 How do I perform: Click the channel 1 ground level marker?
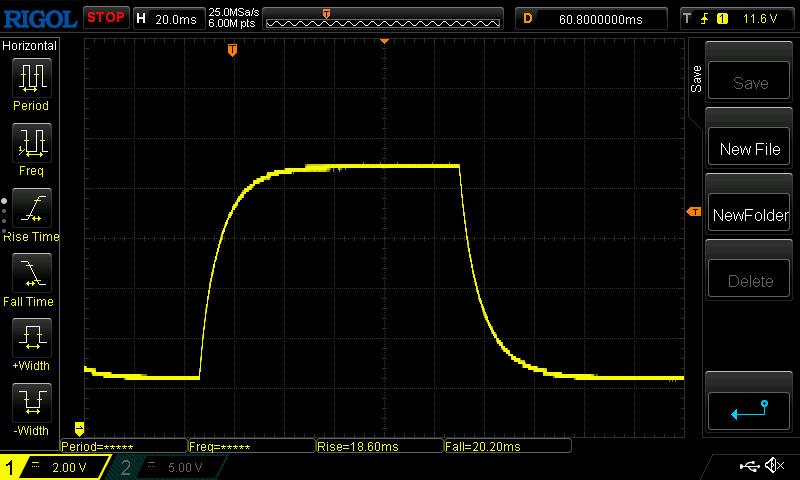click(x=79, y=428)
